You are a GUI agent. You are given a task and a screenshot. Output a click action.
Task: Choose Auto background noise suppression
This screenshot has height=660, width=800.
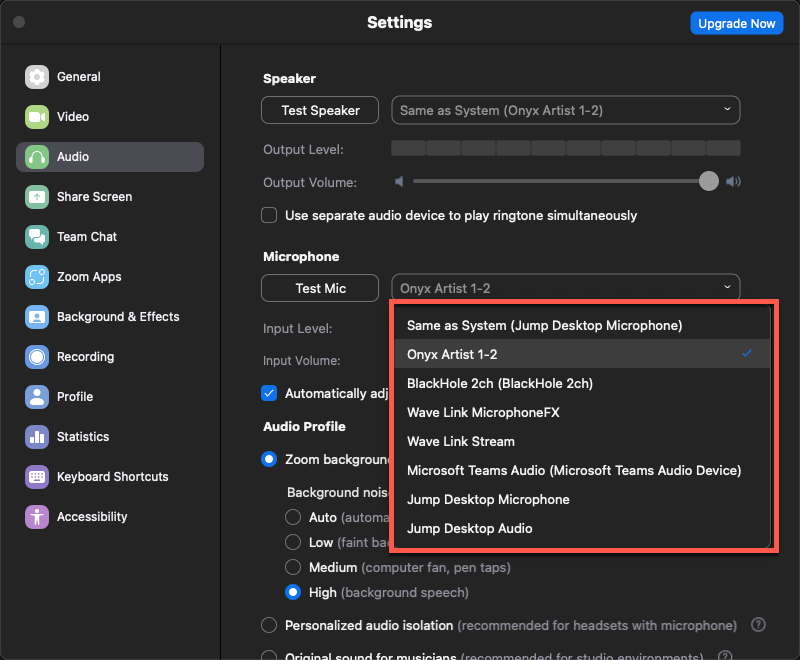(293, 517)
